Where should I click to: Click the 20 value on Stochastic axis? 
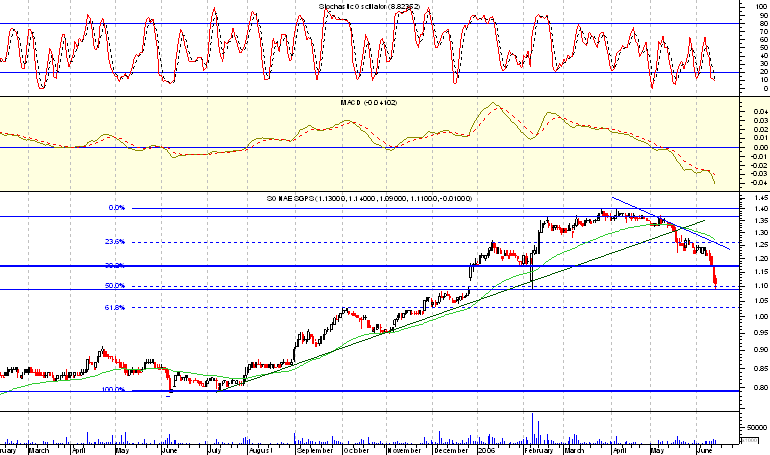coord(765,72)
